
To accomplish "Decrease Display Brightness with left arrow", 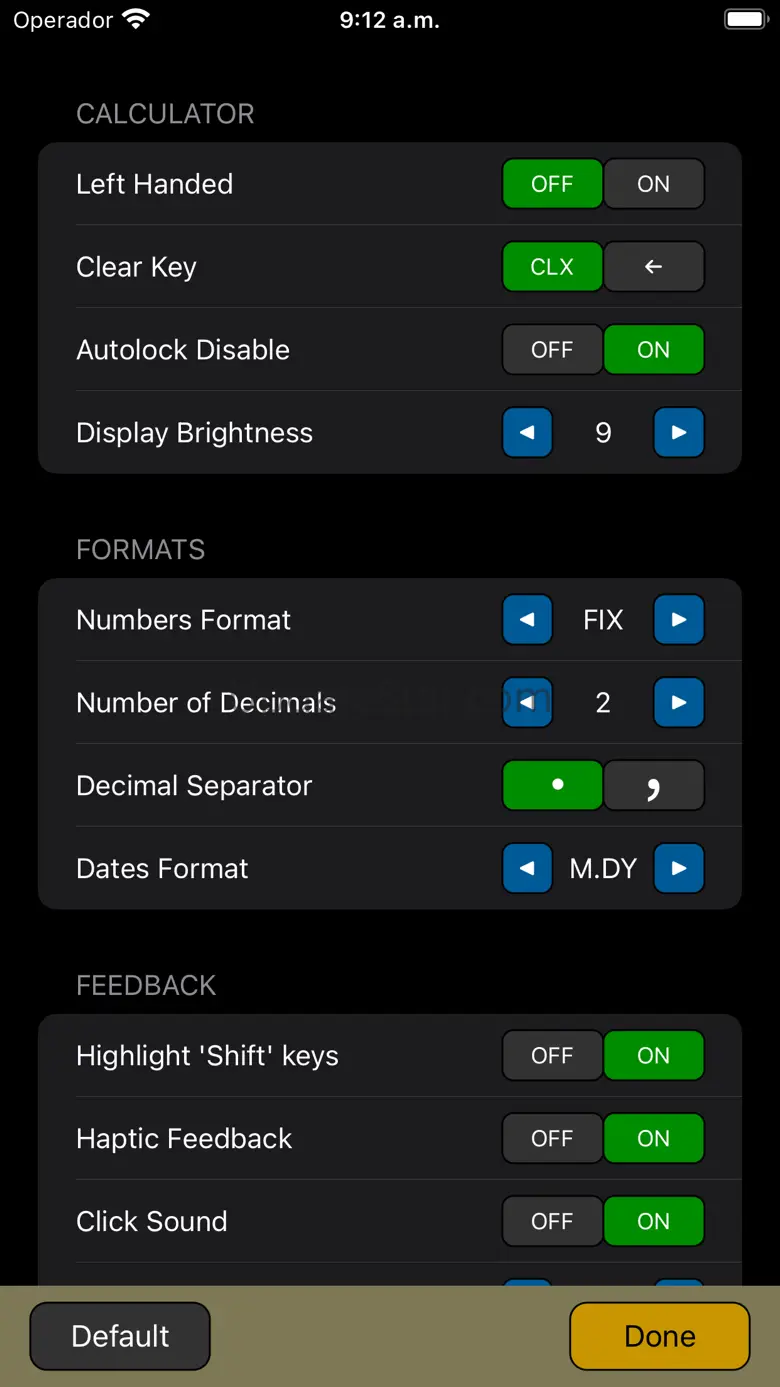I will click(x=527, y=433).
